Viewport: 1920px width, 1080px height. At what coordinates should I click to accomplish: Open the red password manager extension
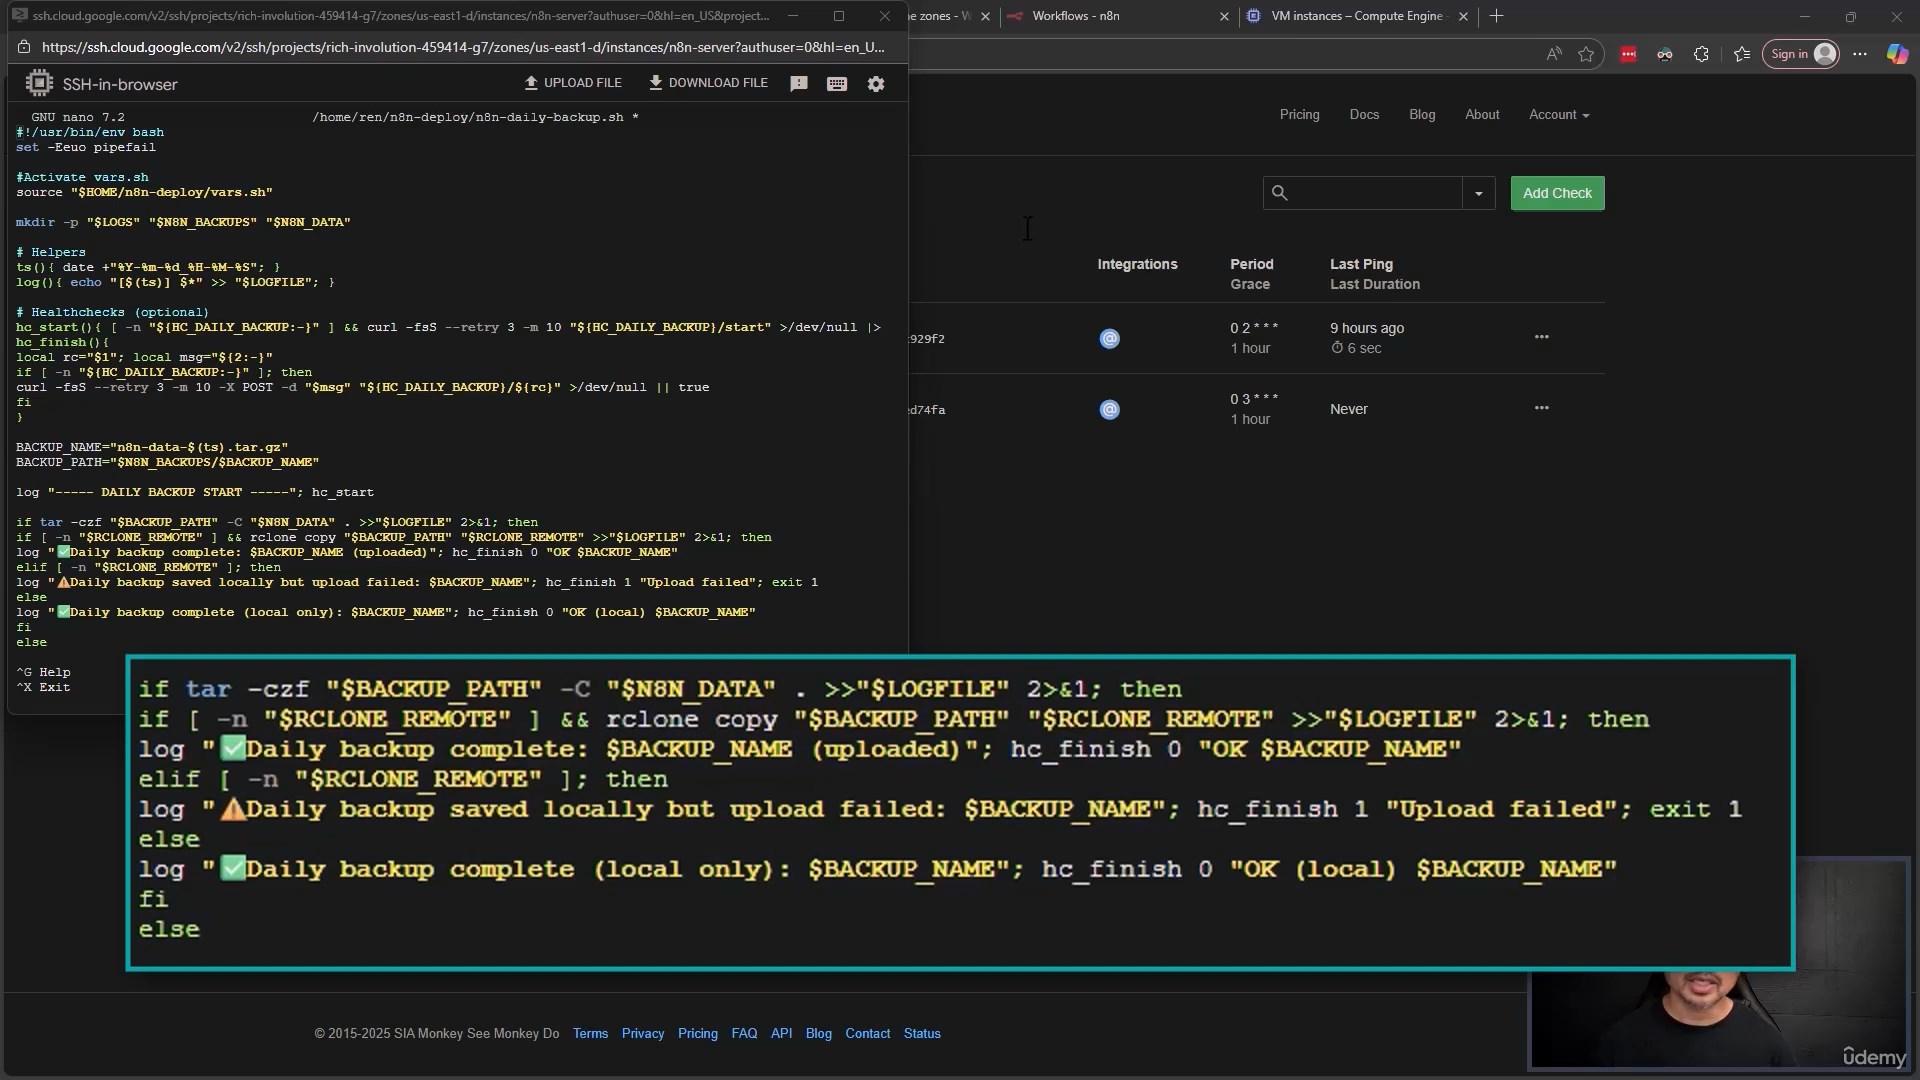coord(1628,55)
